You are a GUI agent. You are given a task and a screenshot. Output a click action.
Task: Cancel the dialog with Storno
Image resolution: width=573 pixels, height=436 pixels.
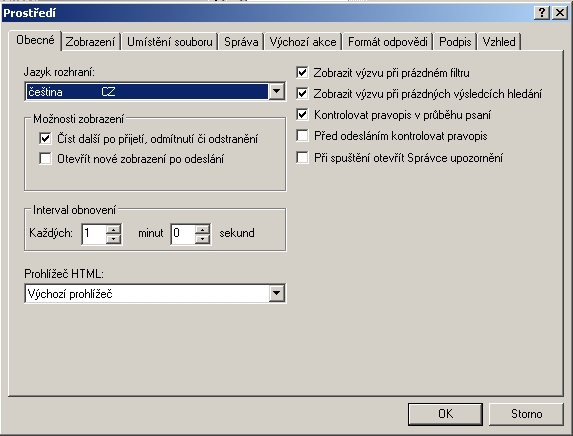526,414
